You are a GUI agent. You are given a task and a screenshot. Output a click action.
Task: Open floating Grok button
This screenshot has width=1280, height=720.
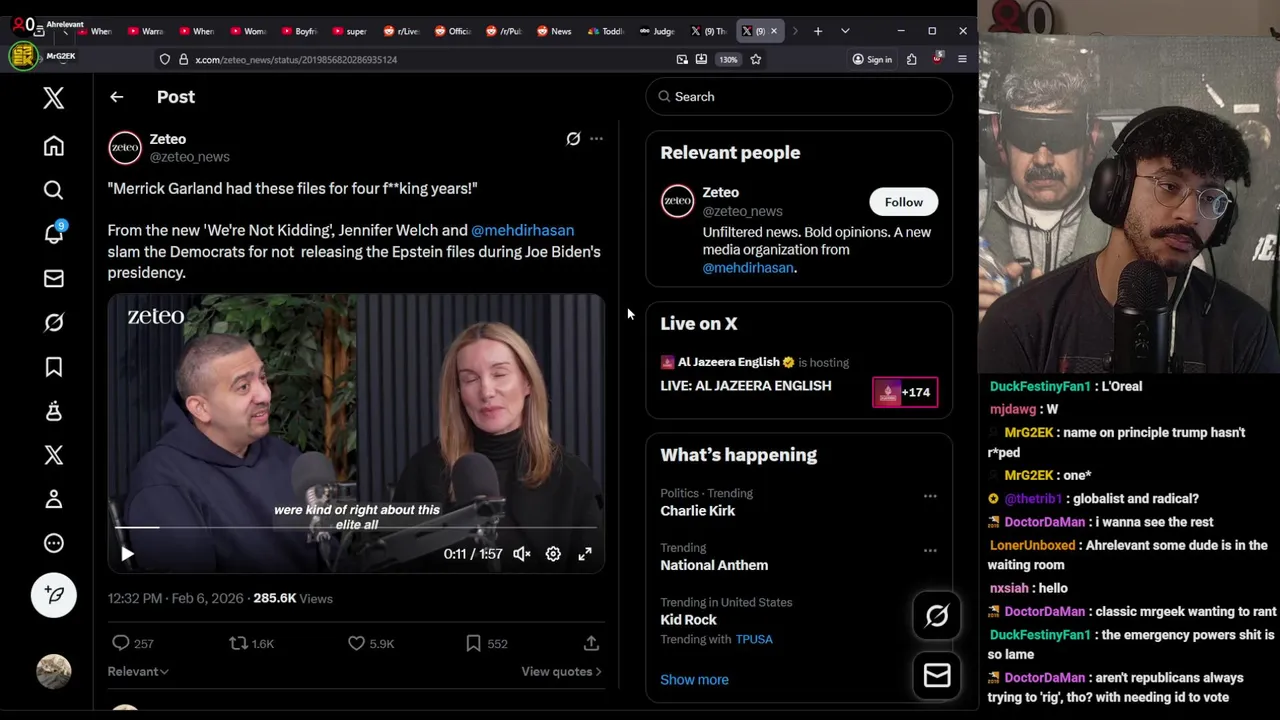coord(937,616)
